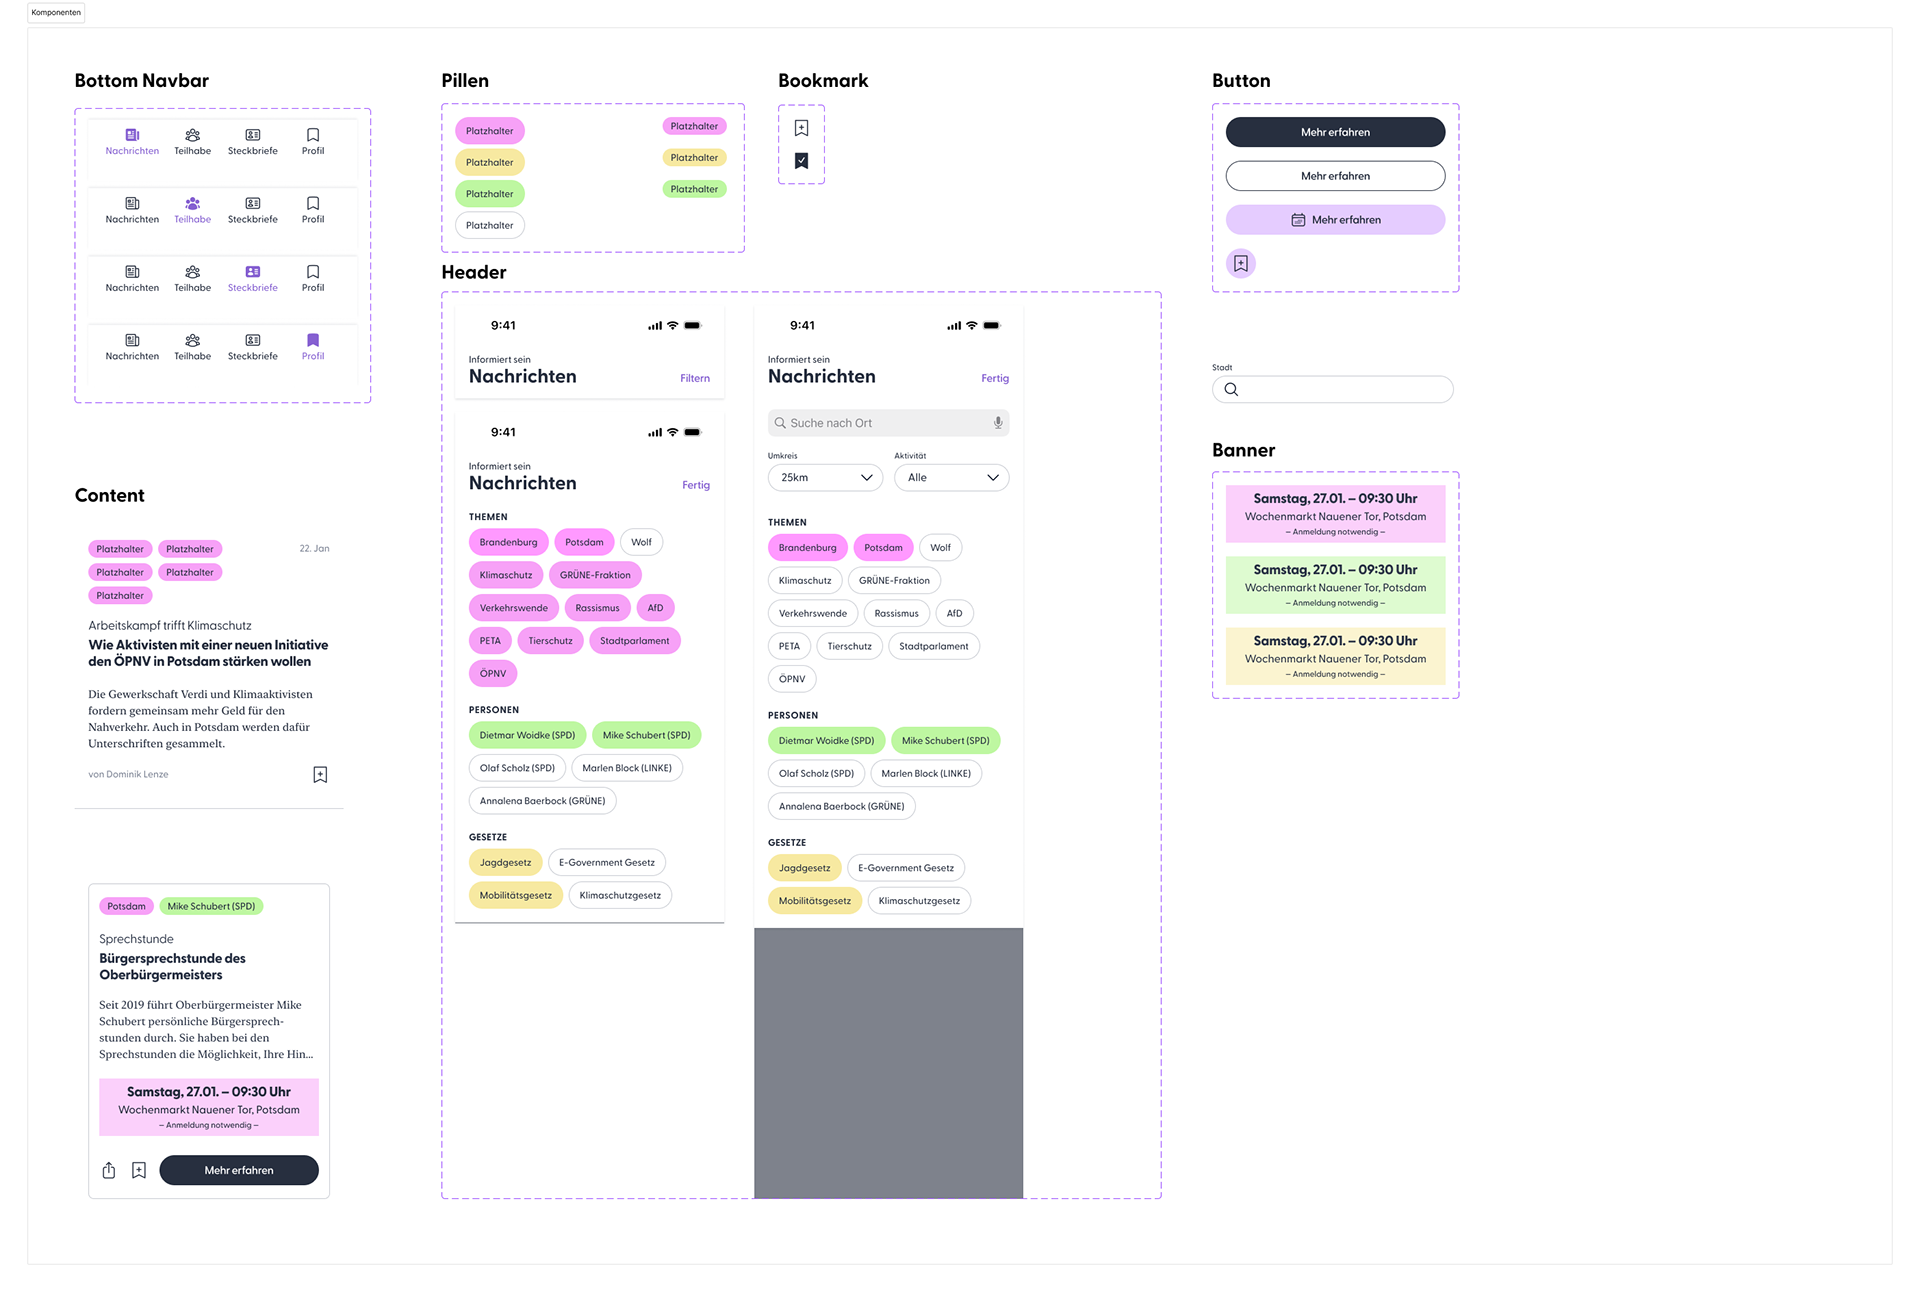Click Fertig in the right search header

(995, 378)
